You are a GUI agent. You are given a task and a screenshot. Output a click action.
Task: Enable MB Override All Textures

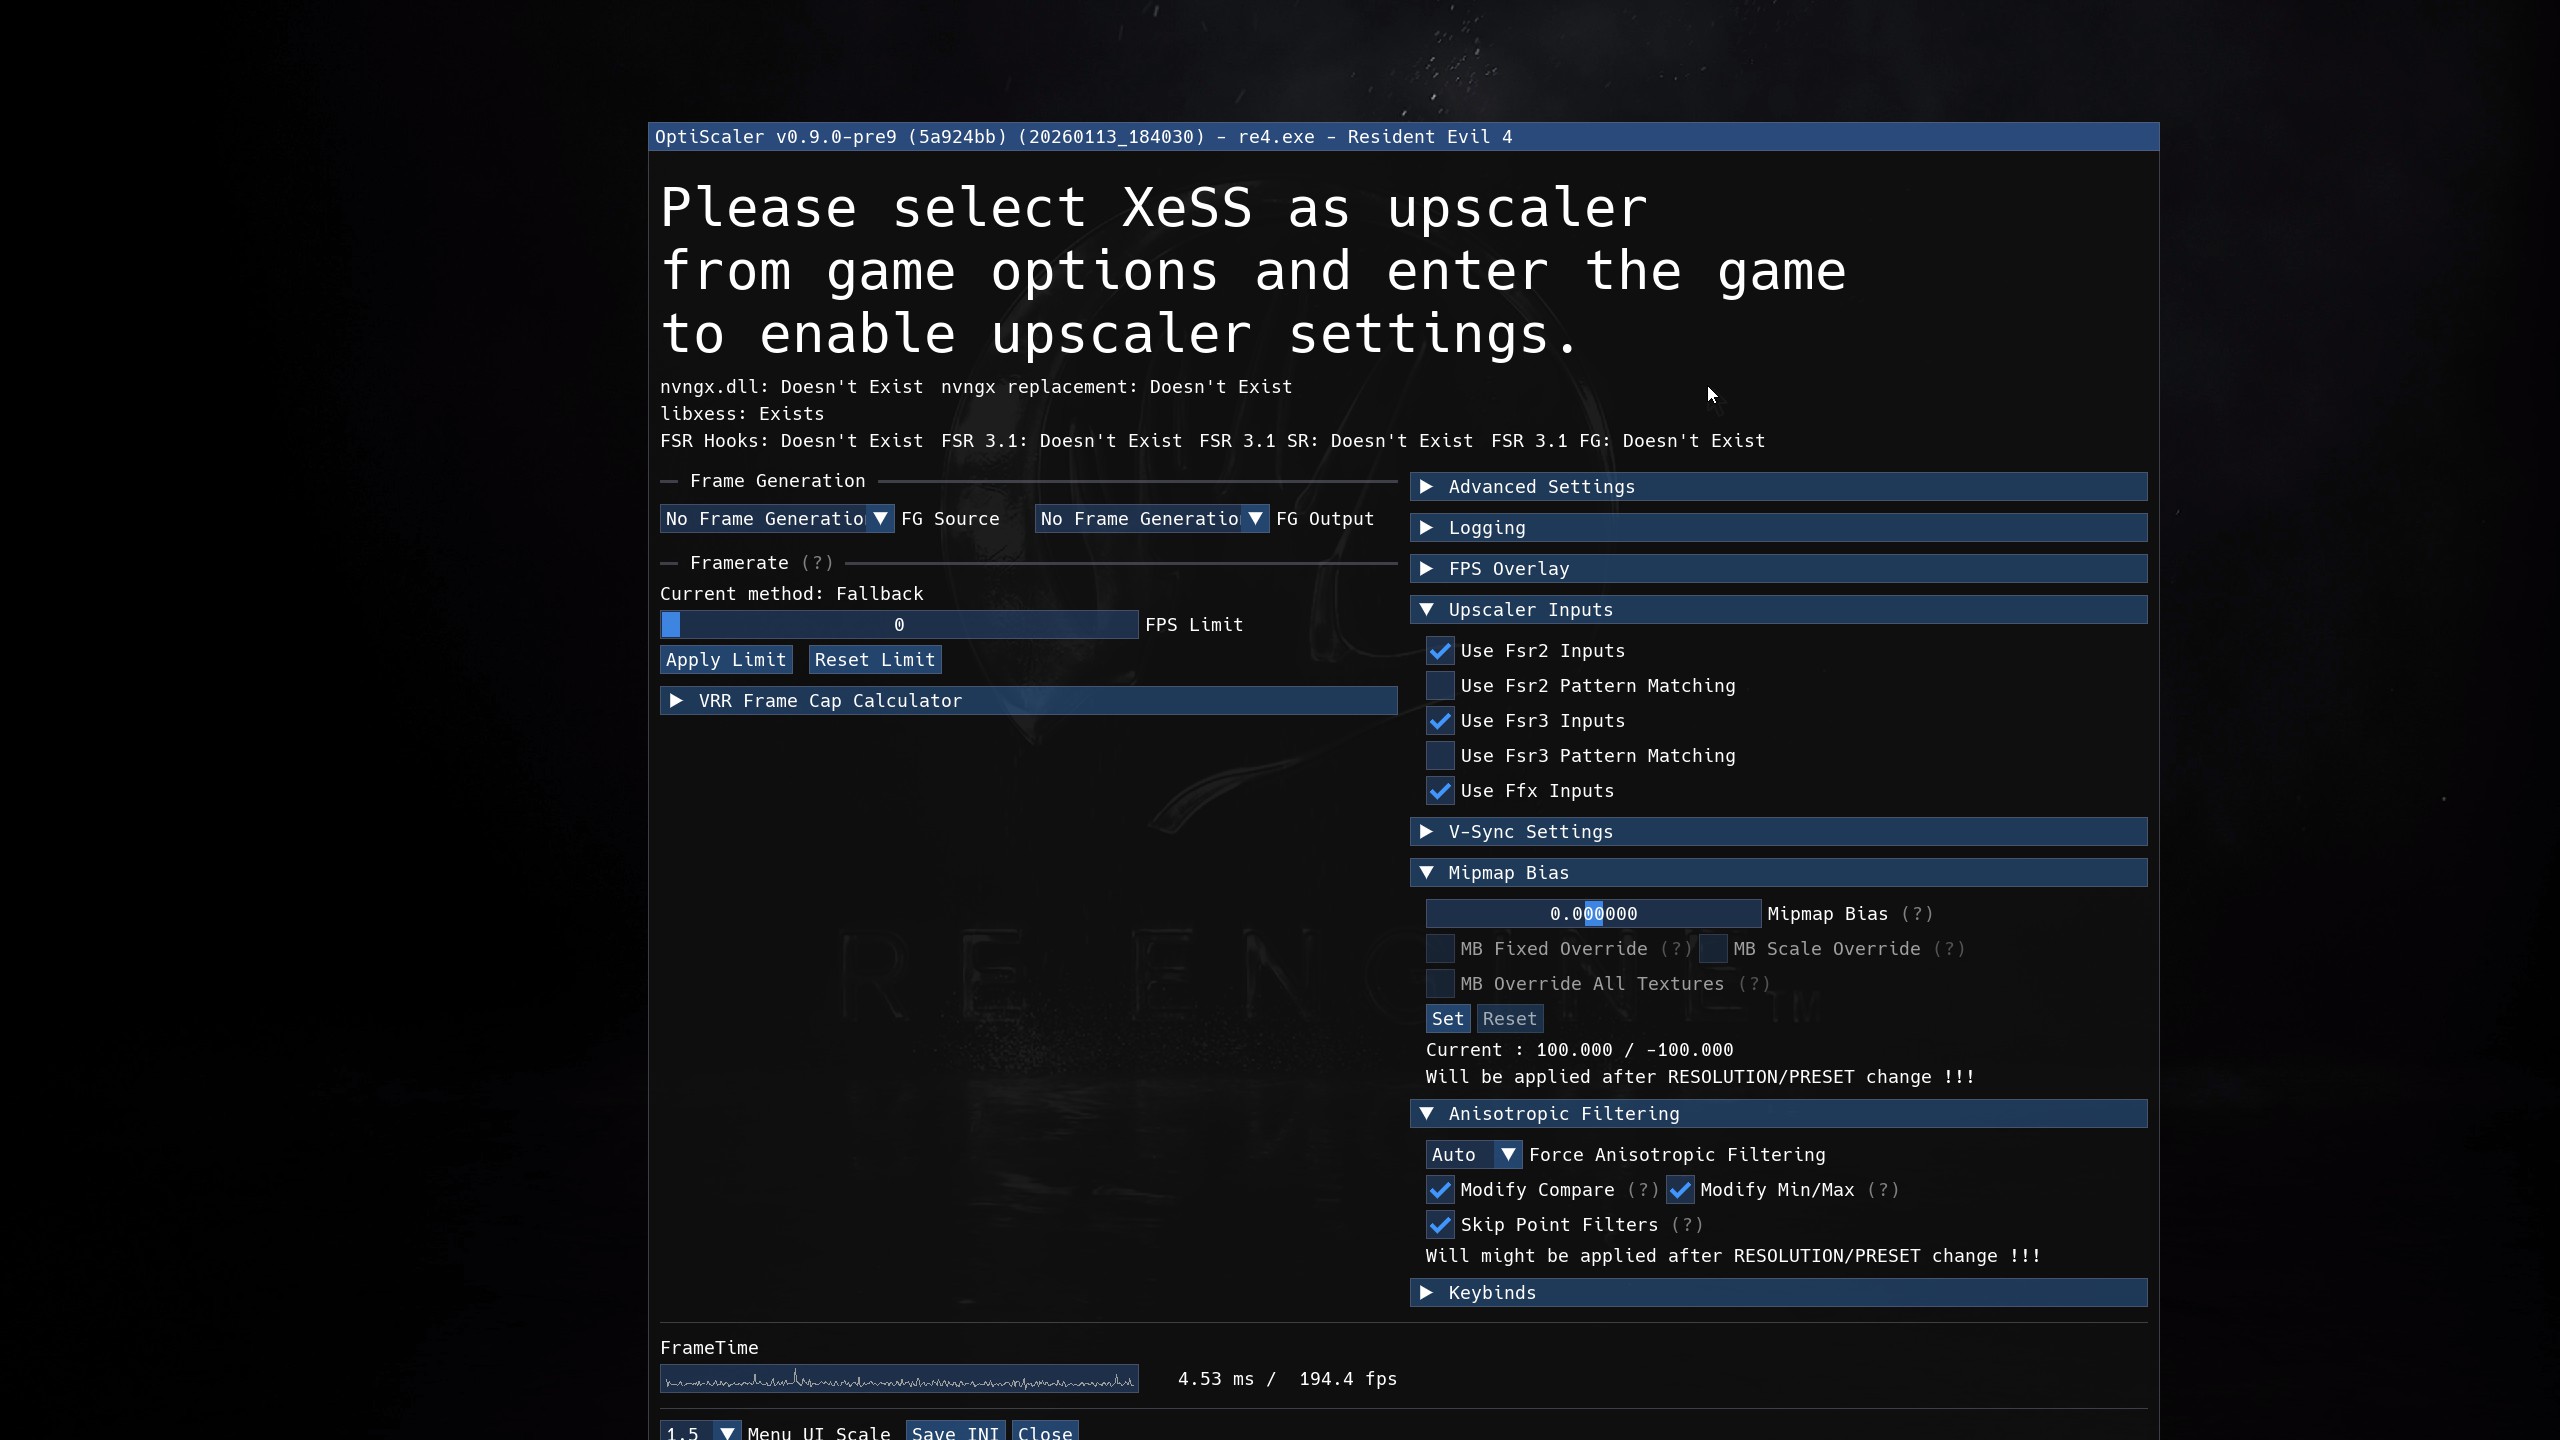pos(1440,984)
